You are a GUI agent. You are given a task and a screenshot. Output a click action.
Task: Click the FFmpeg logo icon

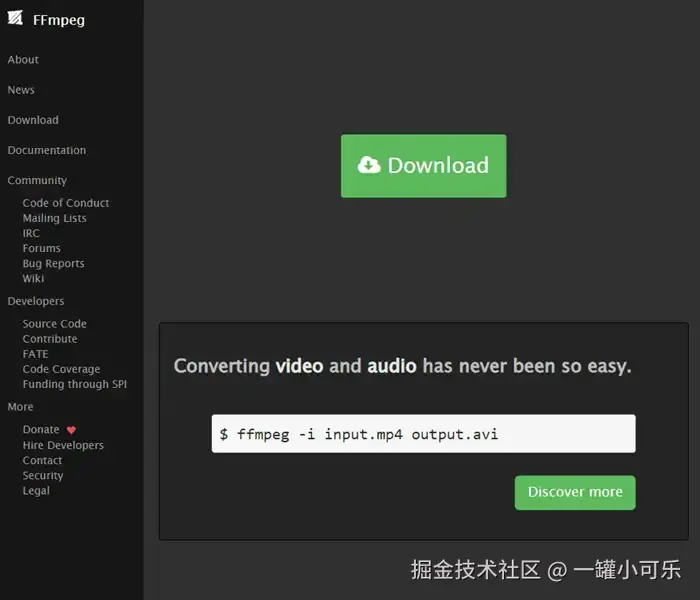[15, 18]
